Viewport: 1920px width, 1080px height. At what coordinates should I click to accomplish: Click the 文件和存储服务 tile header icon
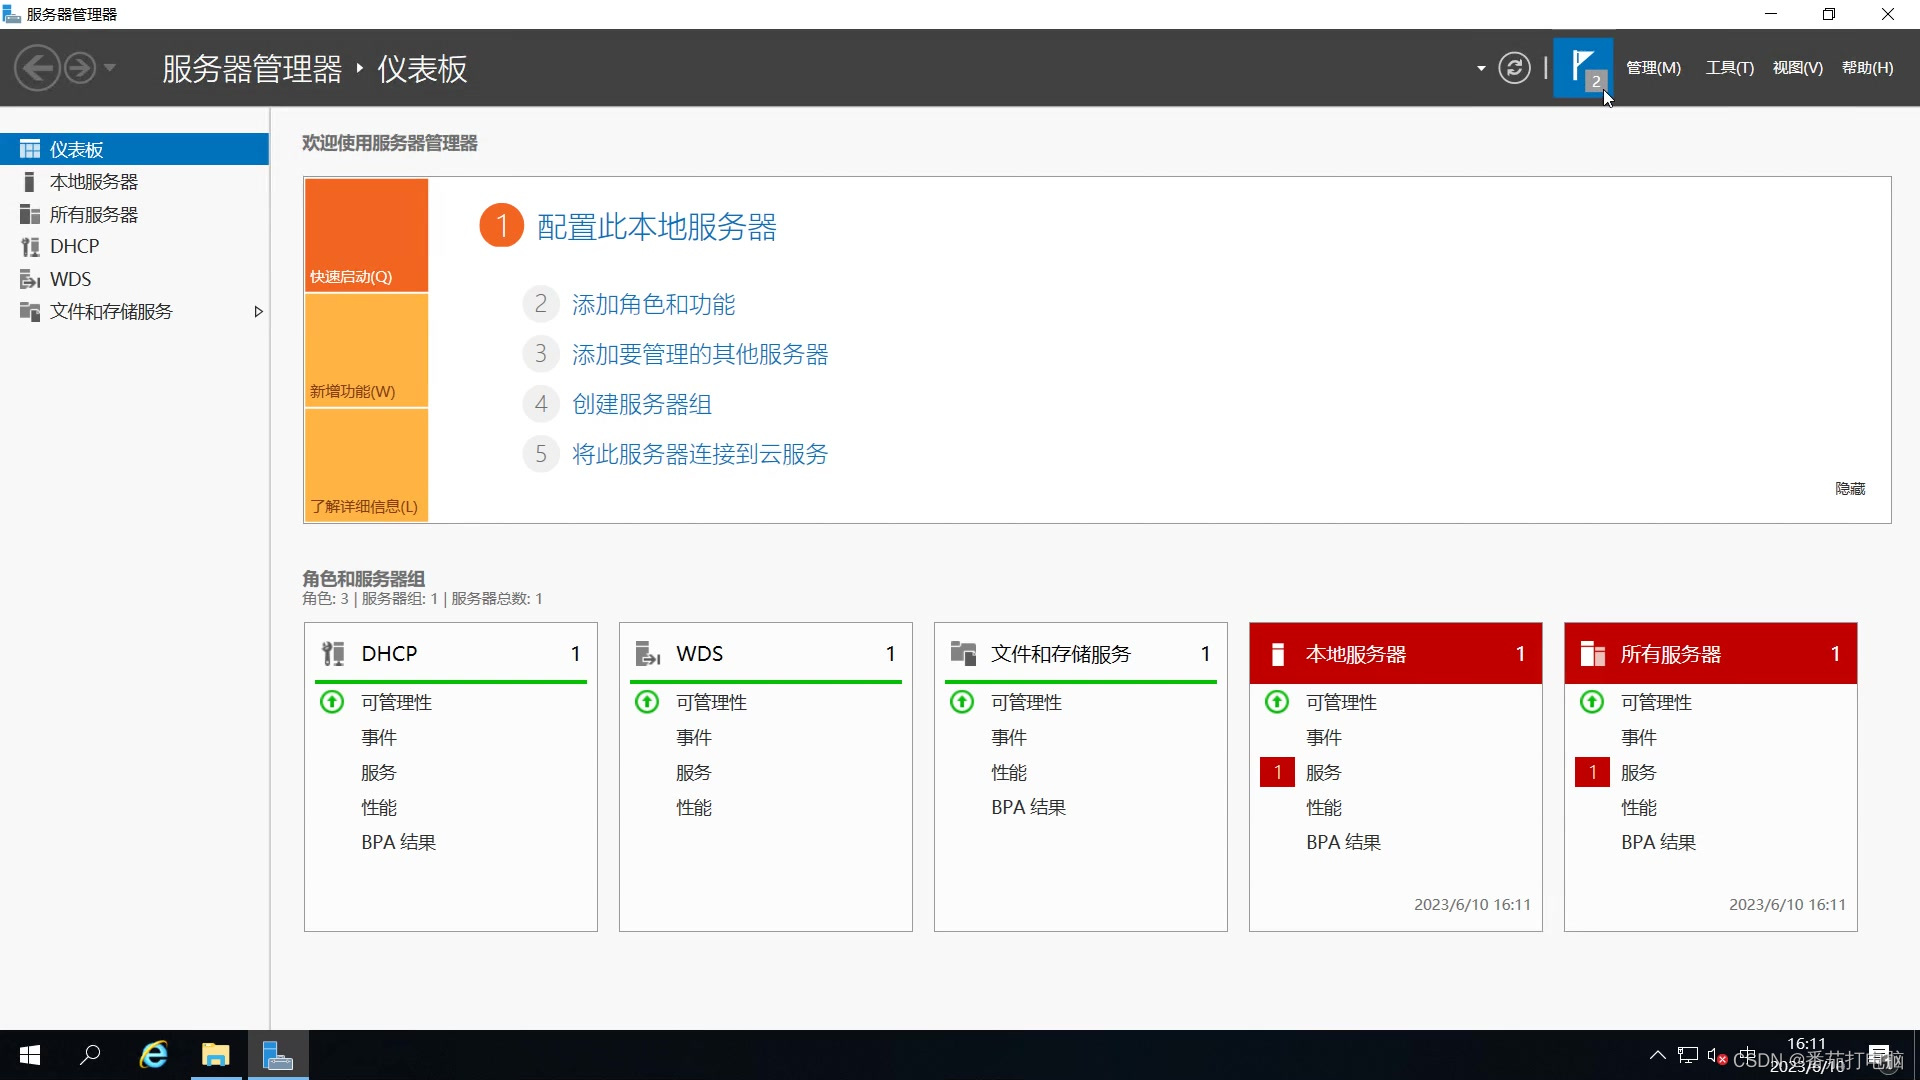pos(963,653)
